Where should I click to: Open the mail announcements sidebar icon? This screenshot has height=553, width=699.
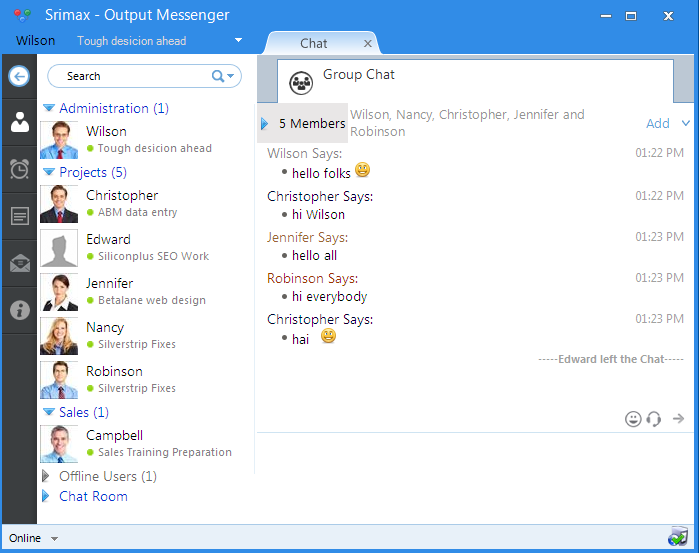pyautogui.click(x=19, y=263)
